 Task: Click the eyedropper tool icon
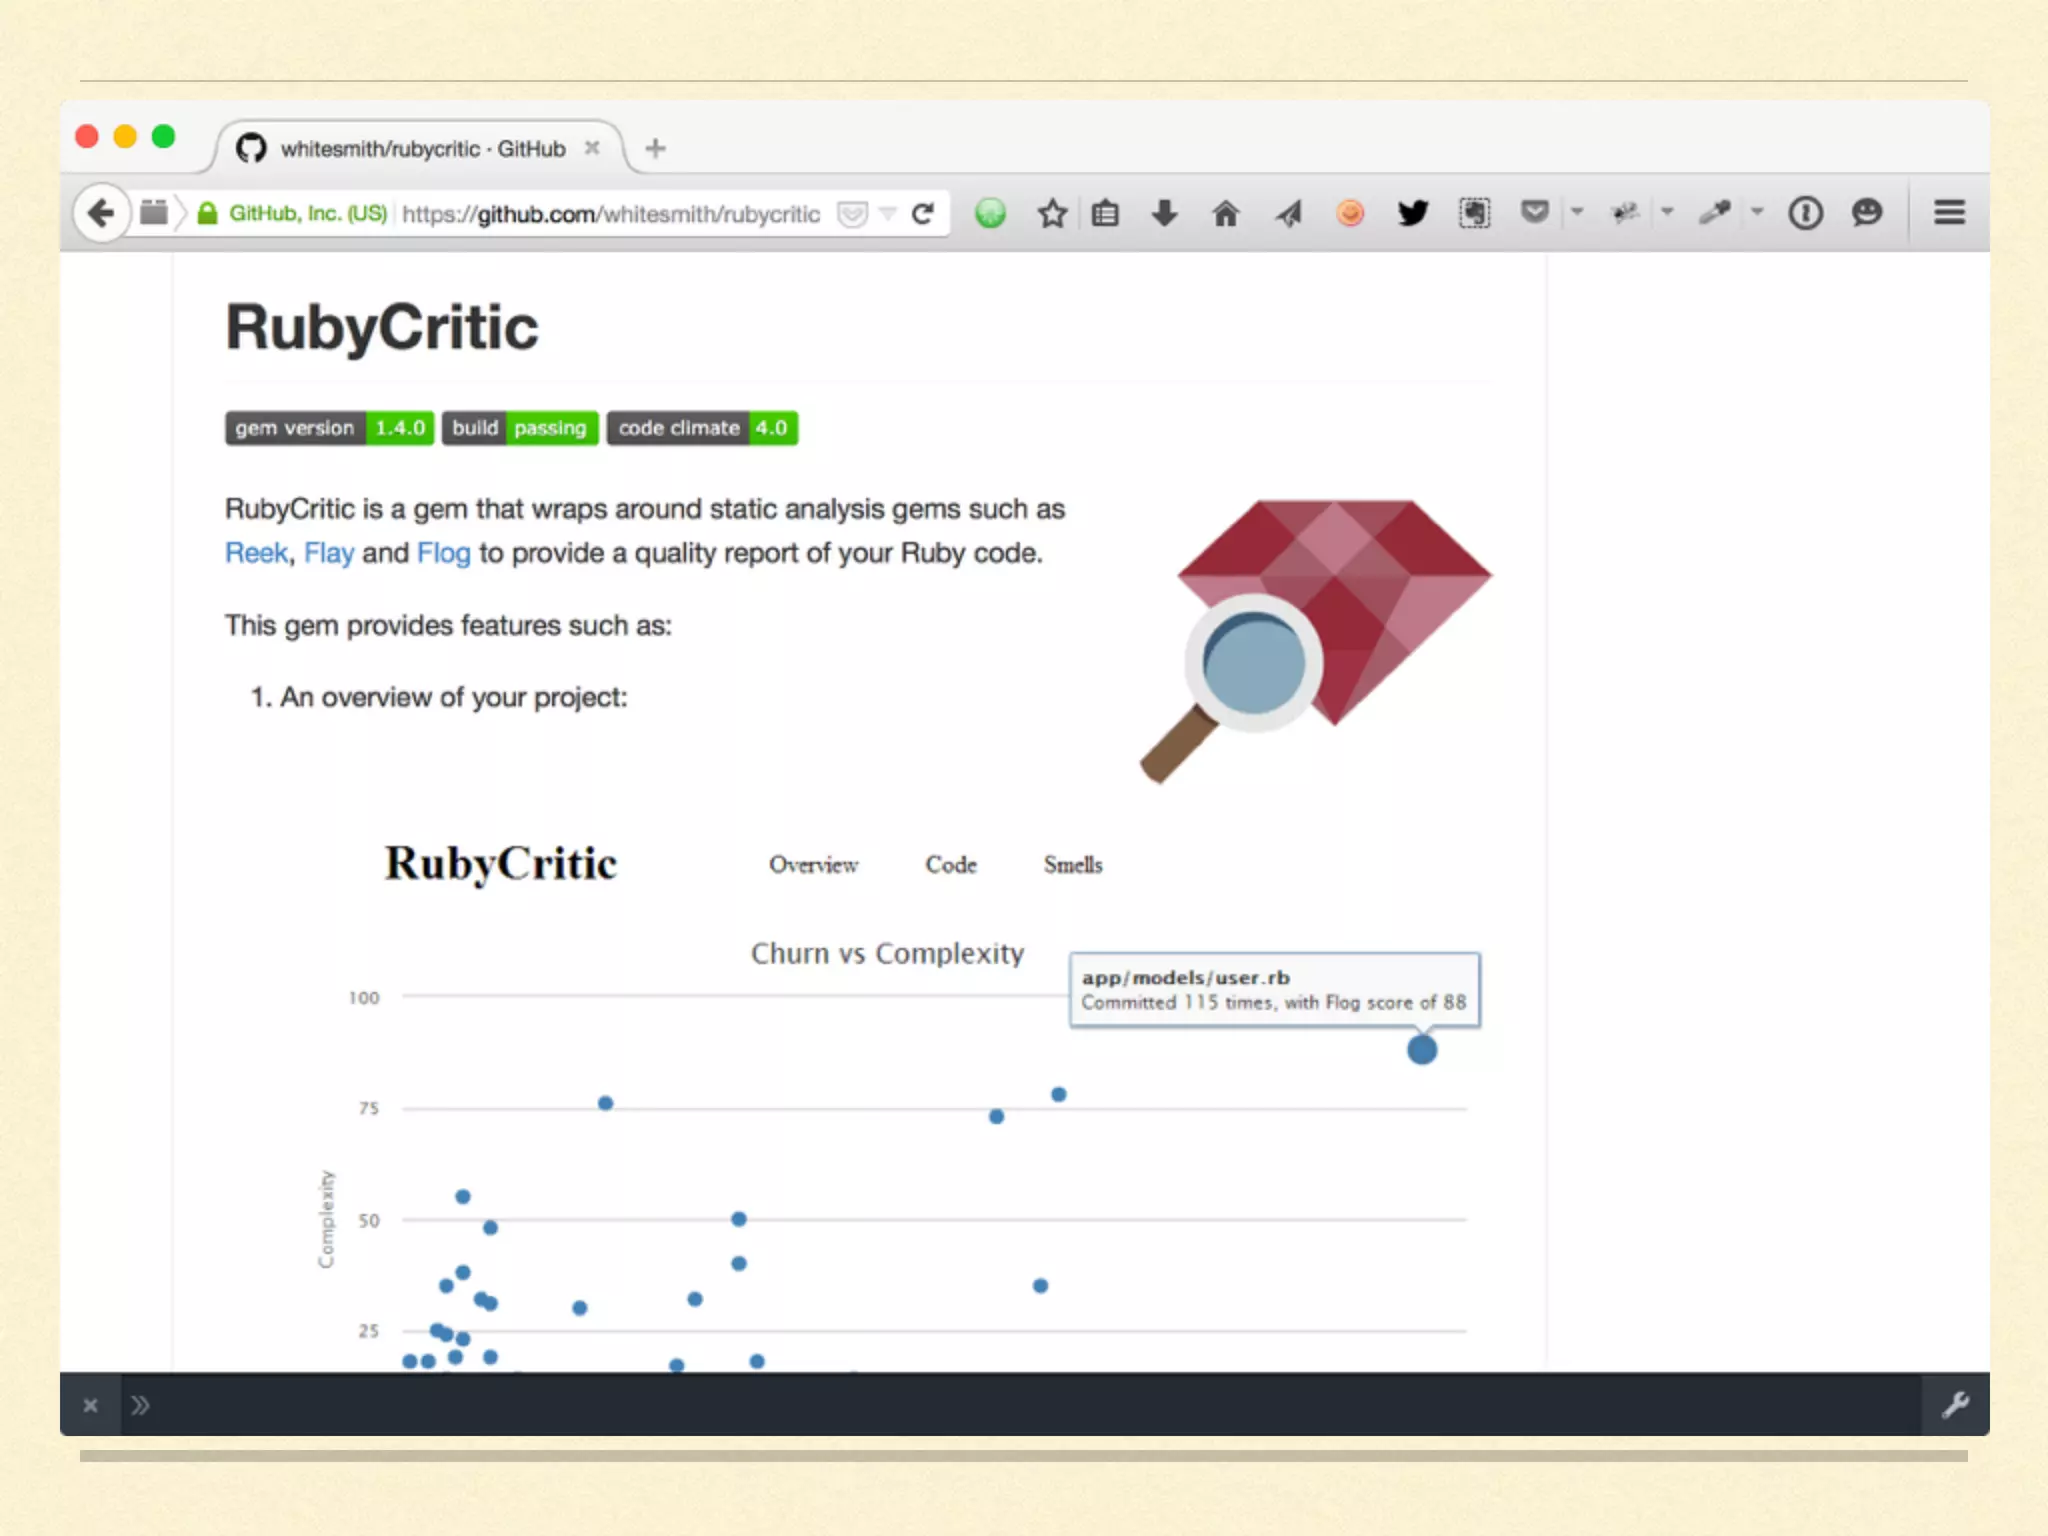pos(1715,213)
